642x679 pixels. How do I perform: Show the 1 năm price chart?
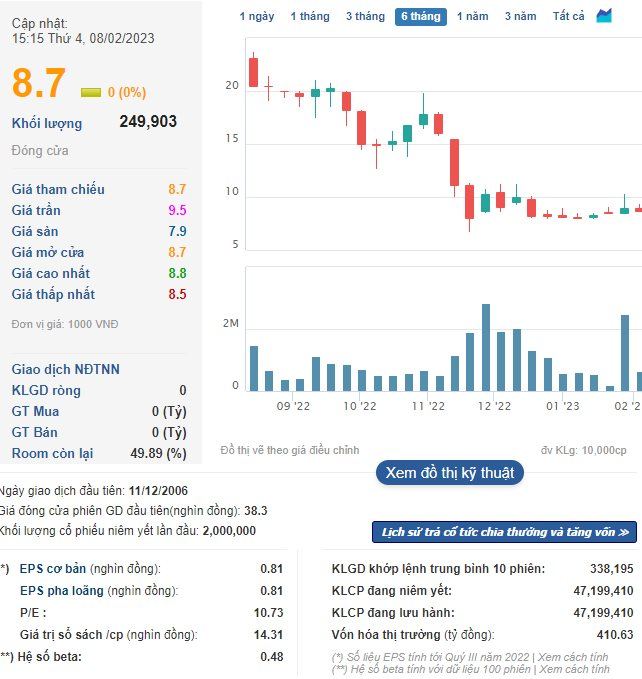[x=473, y=17]
